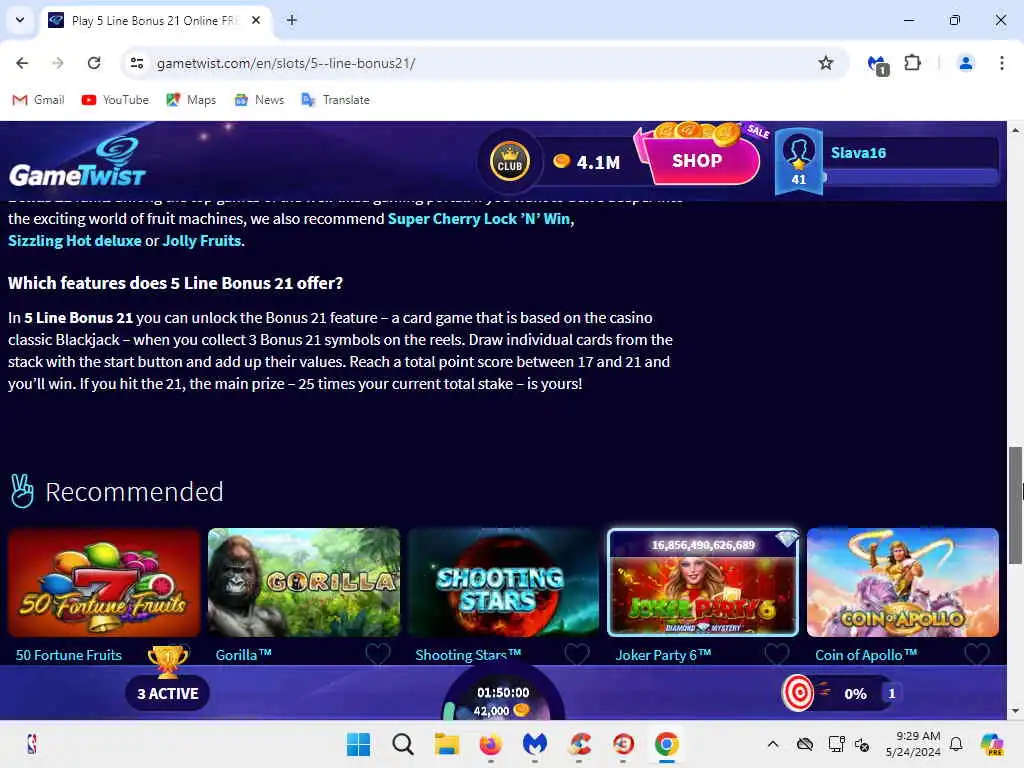This screenshot has width=1024, height=768.
Task: Click the Coin of Apollo™ title
Action: [866, 655]
